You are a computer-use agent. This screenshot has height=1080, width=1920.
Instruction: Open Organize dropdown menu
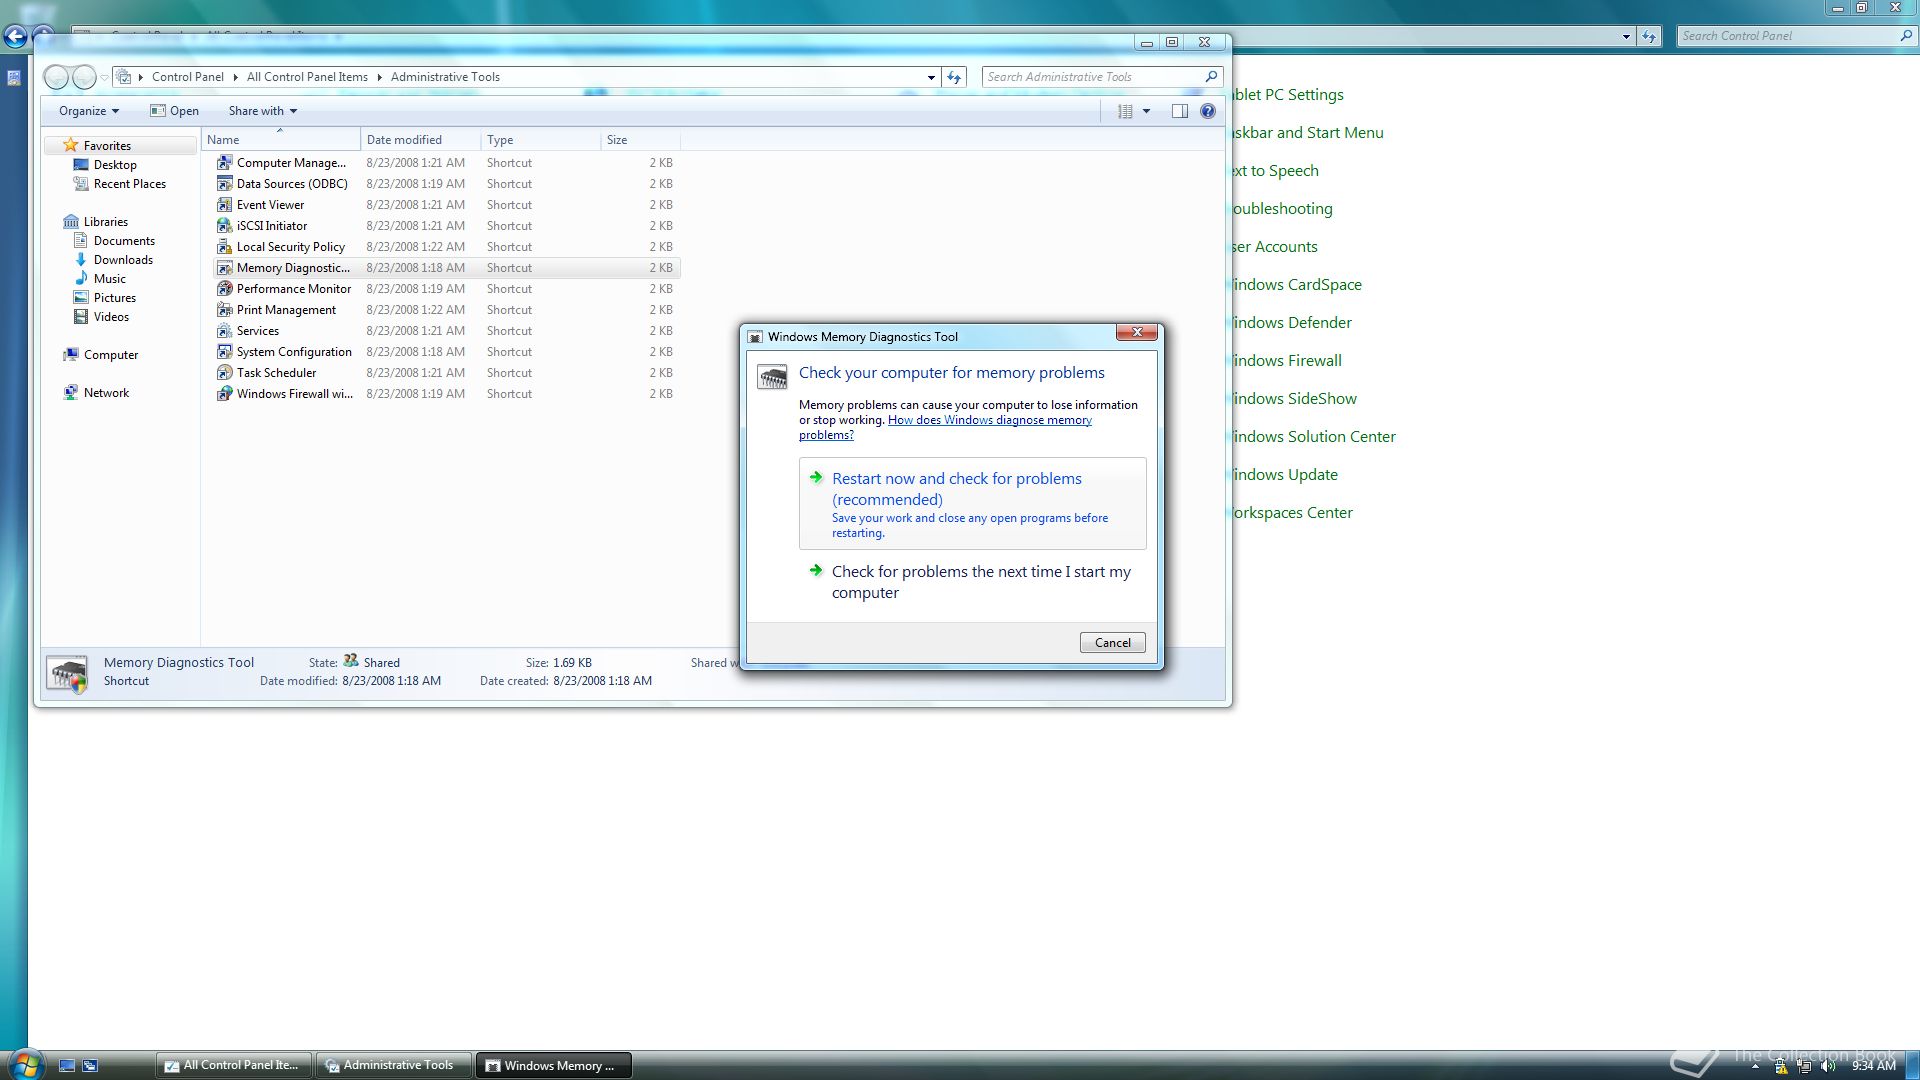pyautogui.click(x=88, y=111)
